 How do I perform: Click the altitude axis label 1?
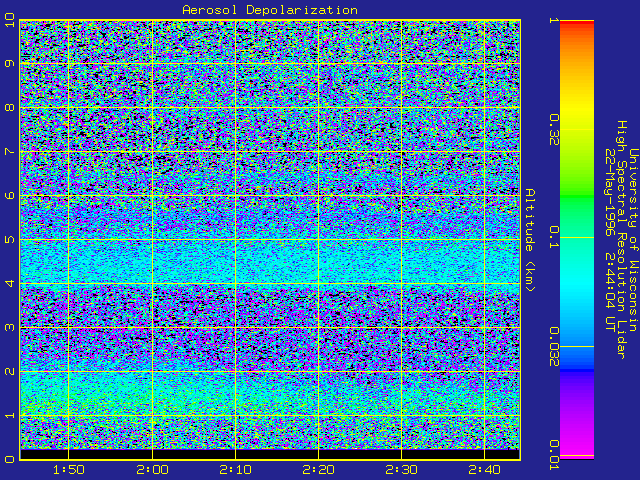pyautogui.click(x=9, y=415)
